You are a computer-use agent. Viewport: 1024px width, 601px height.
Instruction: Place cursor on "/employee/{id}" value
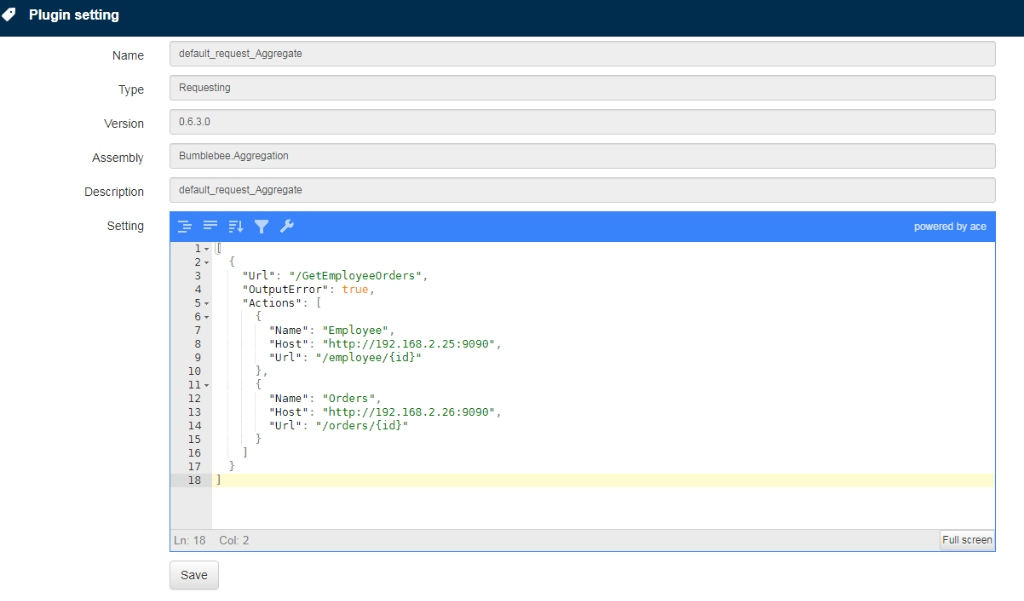(x=369, y=357)
